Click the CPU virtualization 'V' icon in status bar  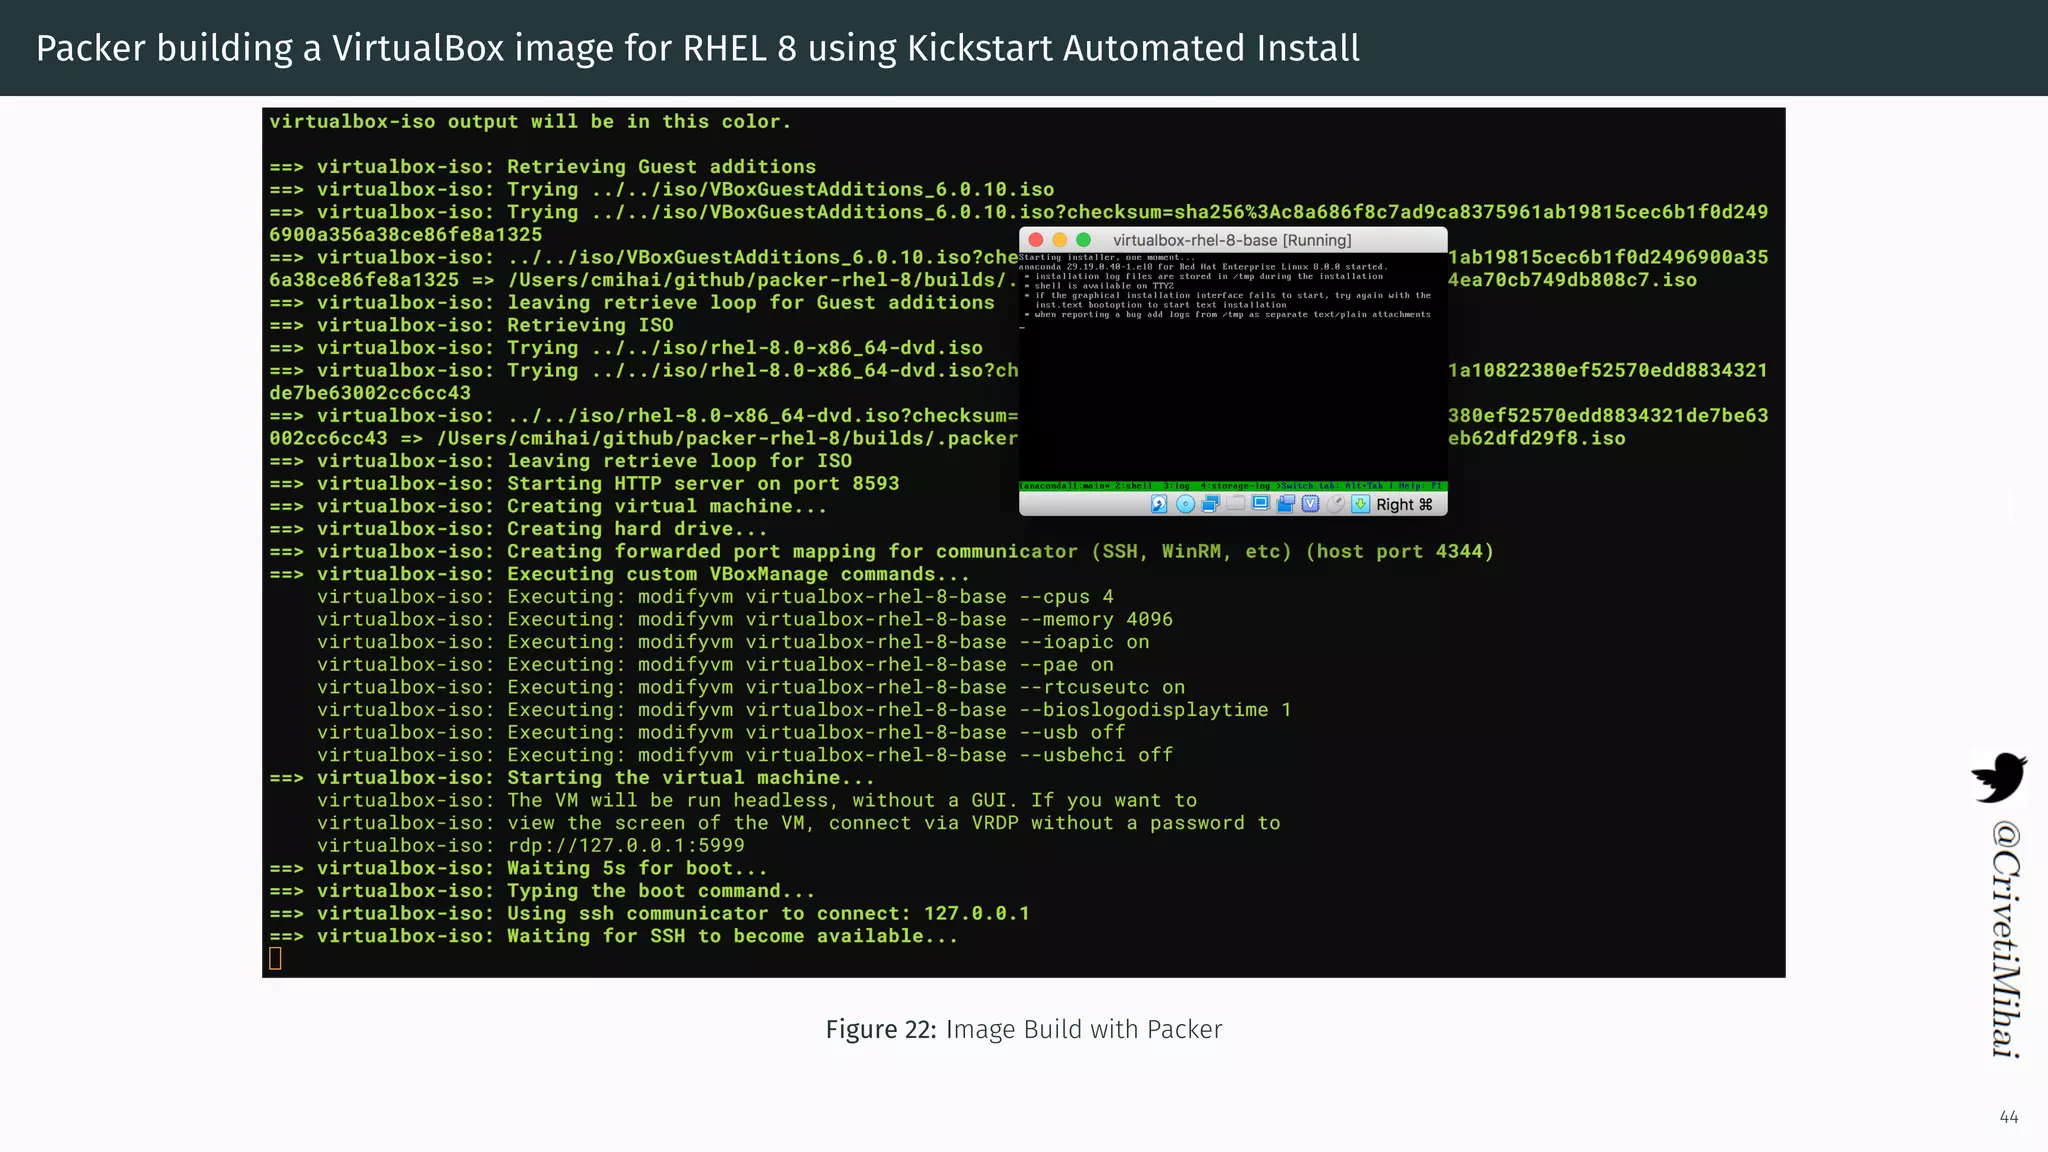click(x=1310, y=504)
